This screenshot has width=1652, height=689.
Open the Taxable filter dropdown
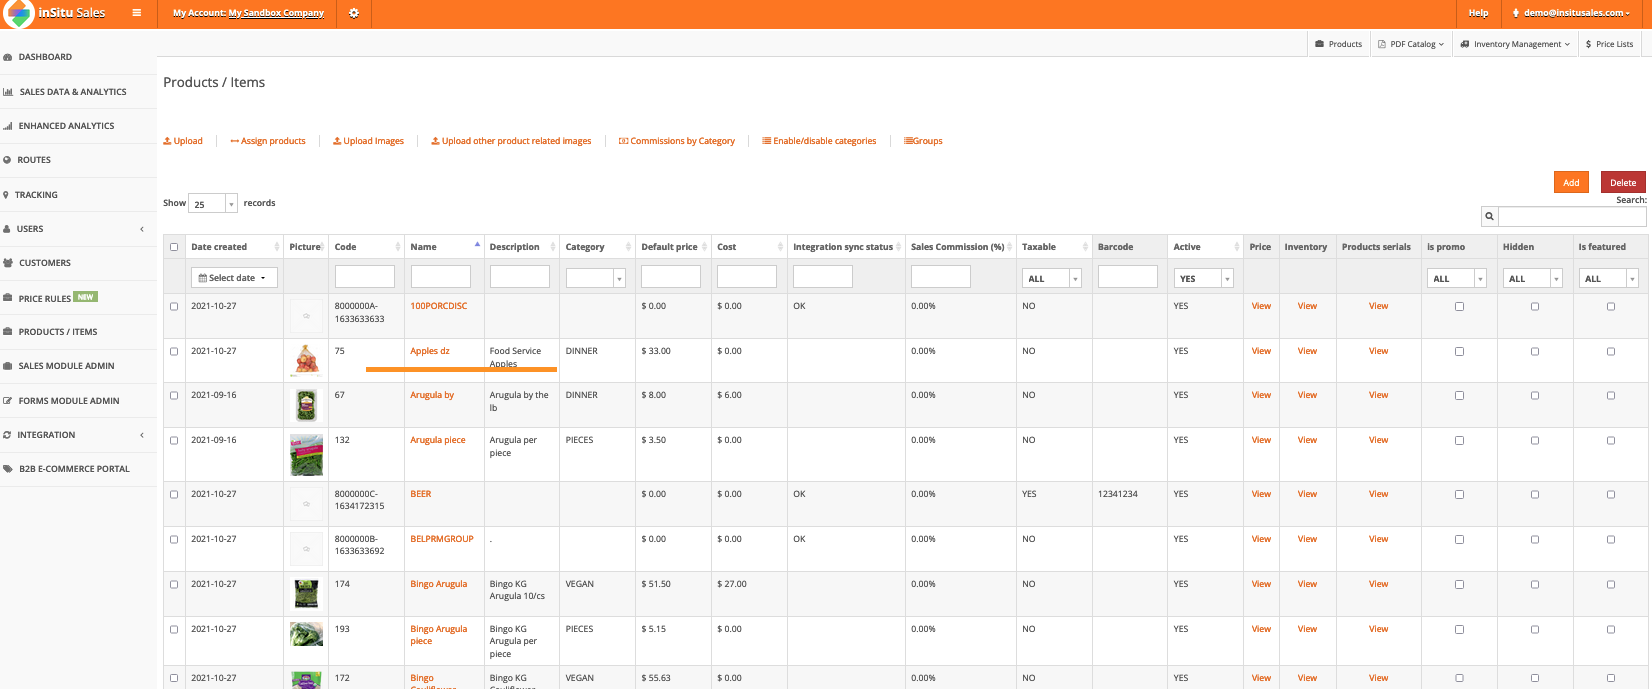(x=1051, y=279)
